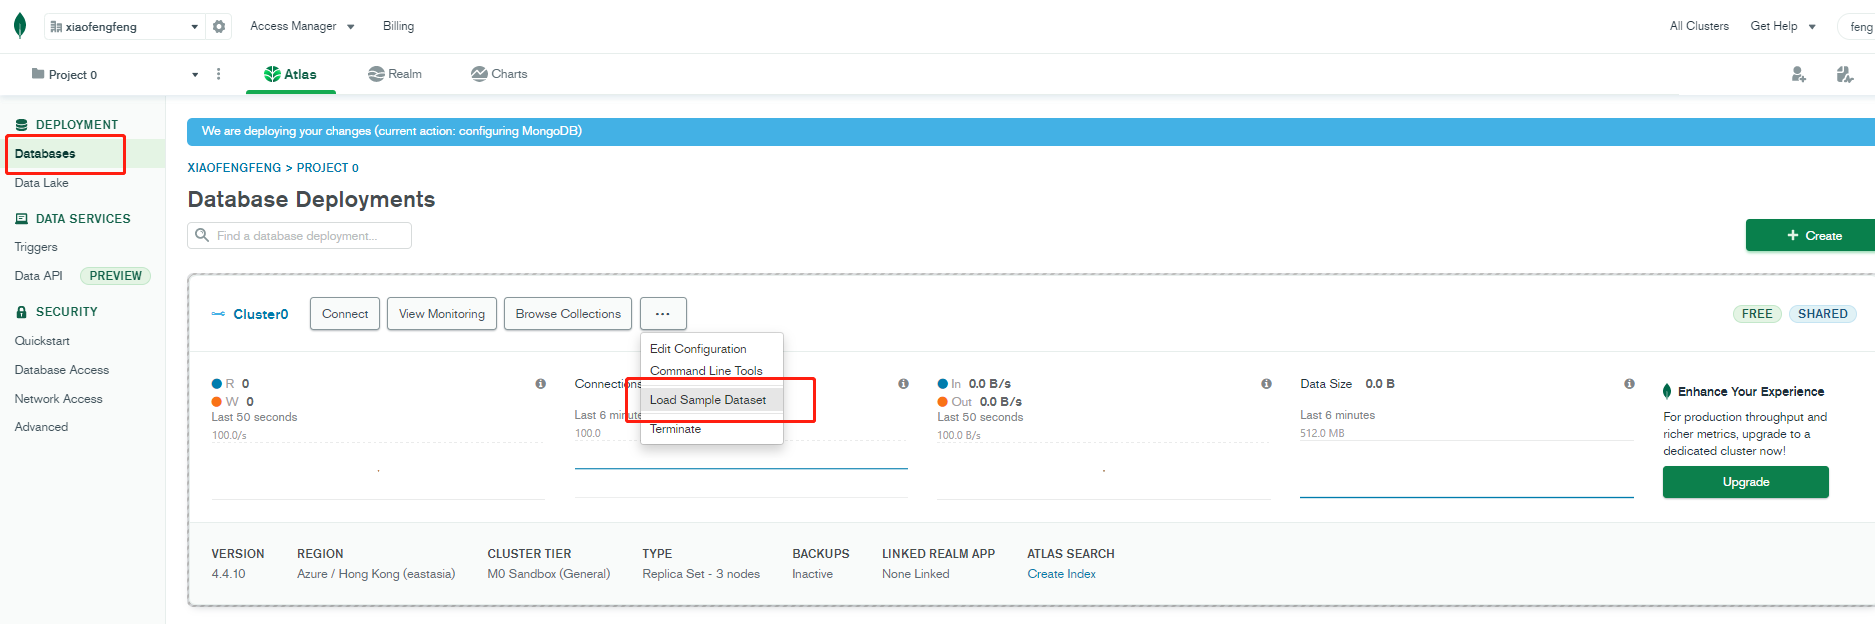Click info icon on Data Size chart
This screenshot has width=1875, height=624.
[1629, 384]
